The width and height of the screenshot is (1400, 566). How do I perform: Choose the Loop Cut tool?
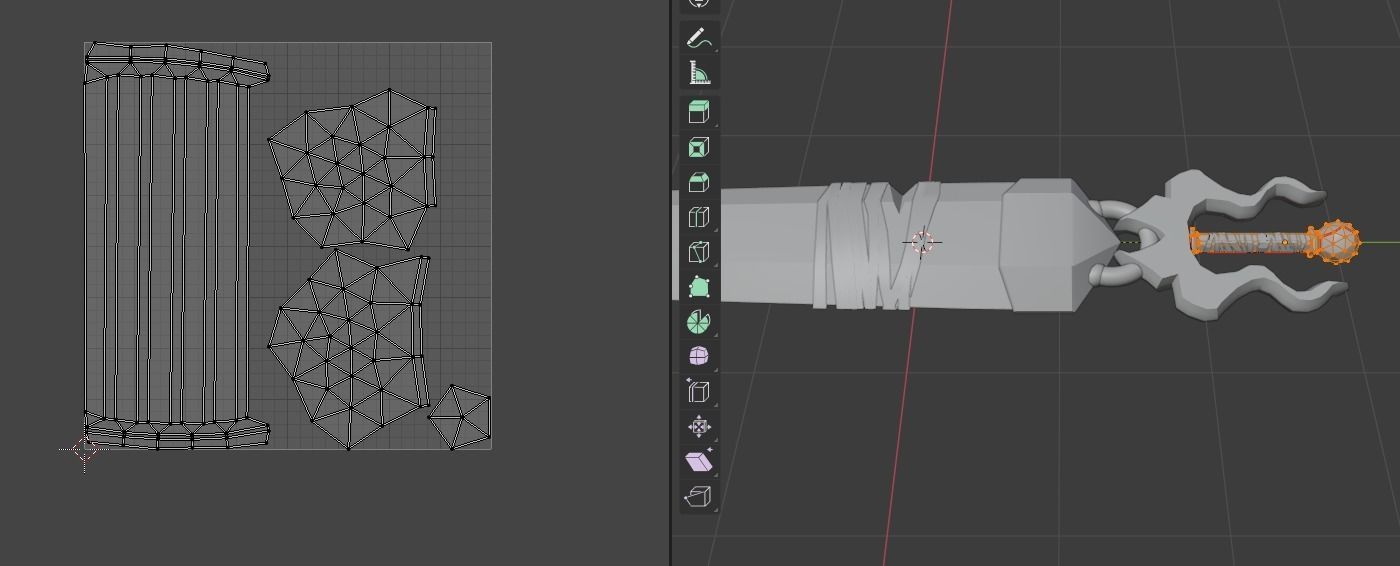point(699,217)
